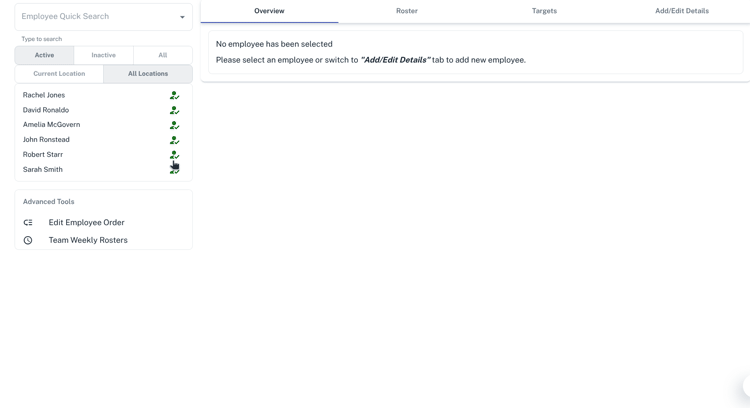This screenshot has width=750, height=408.
Task: Select the Overview tab
Action: point(269,11)
